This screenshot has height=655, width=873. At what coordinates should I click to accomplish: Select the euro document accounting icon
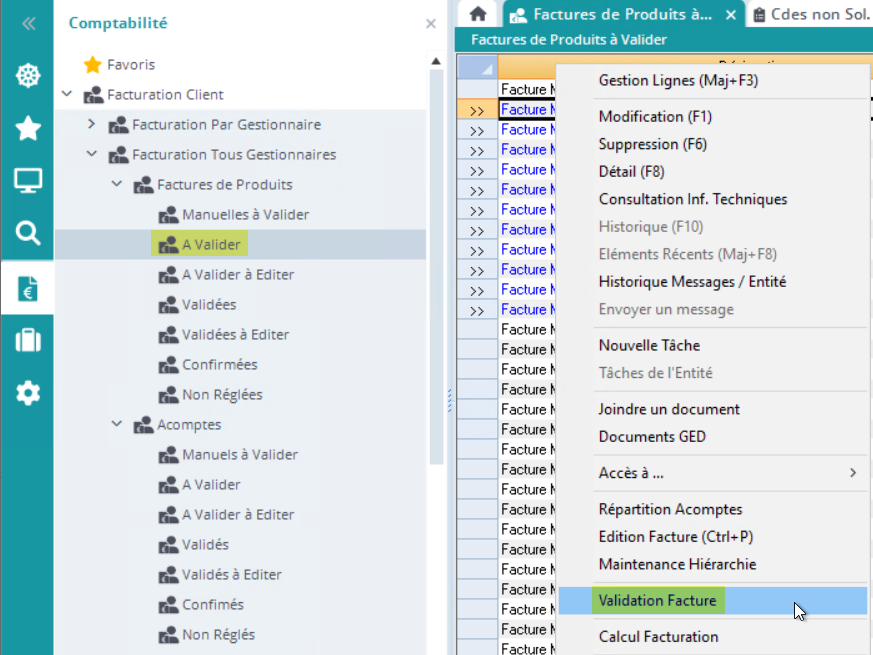[x=27, y=288]
